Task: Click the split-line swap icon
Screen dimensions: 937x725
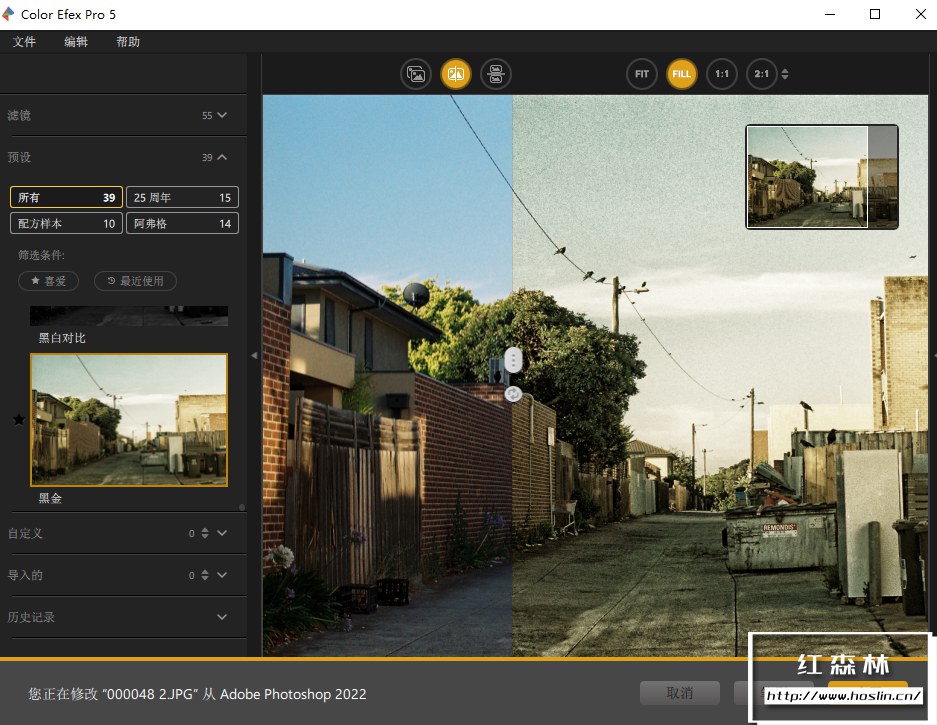Action: tap(513, 394)
